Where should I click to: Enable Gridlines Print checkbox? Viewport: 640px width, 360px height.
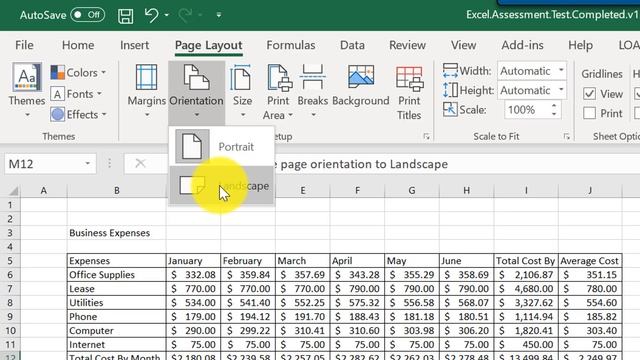(x=589, y=113)
